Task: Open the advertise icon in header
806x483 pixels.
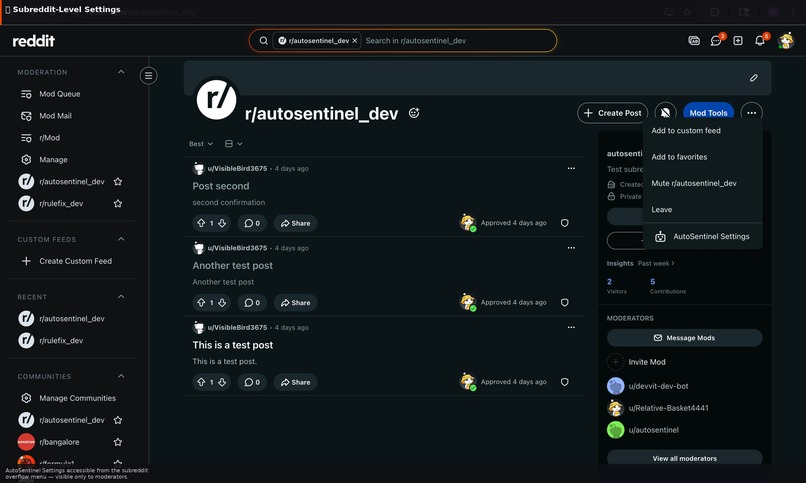Action: pyautogui.click(x=694, y=41)
